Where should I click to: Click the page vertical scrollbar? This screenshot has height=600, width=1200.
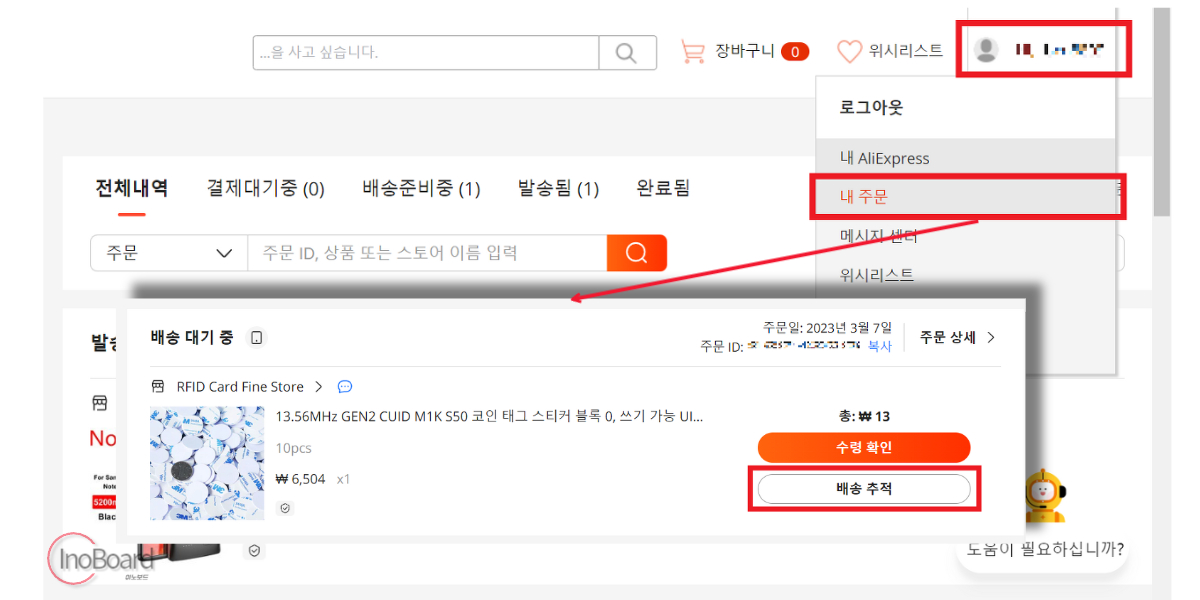(x=1161, y=113)
